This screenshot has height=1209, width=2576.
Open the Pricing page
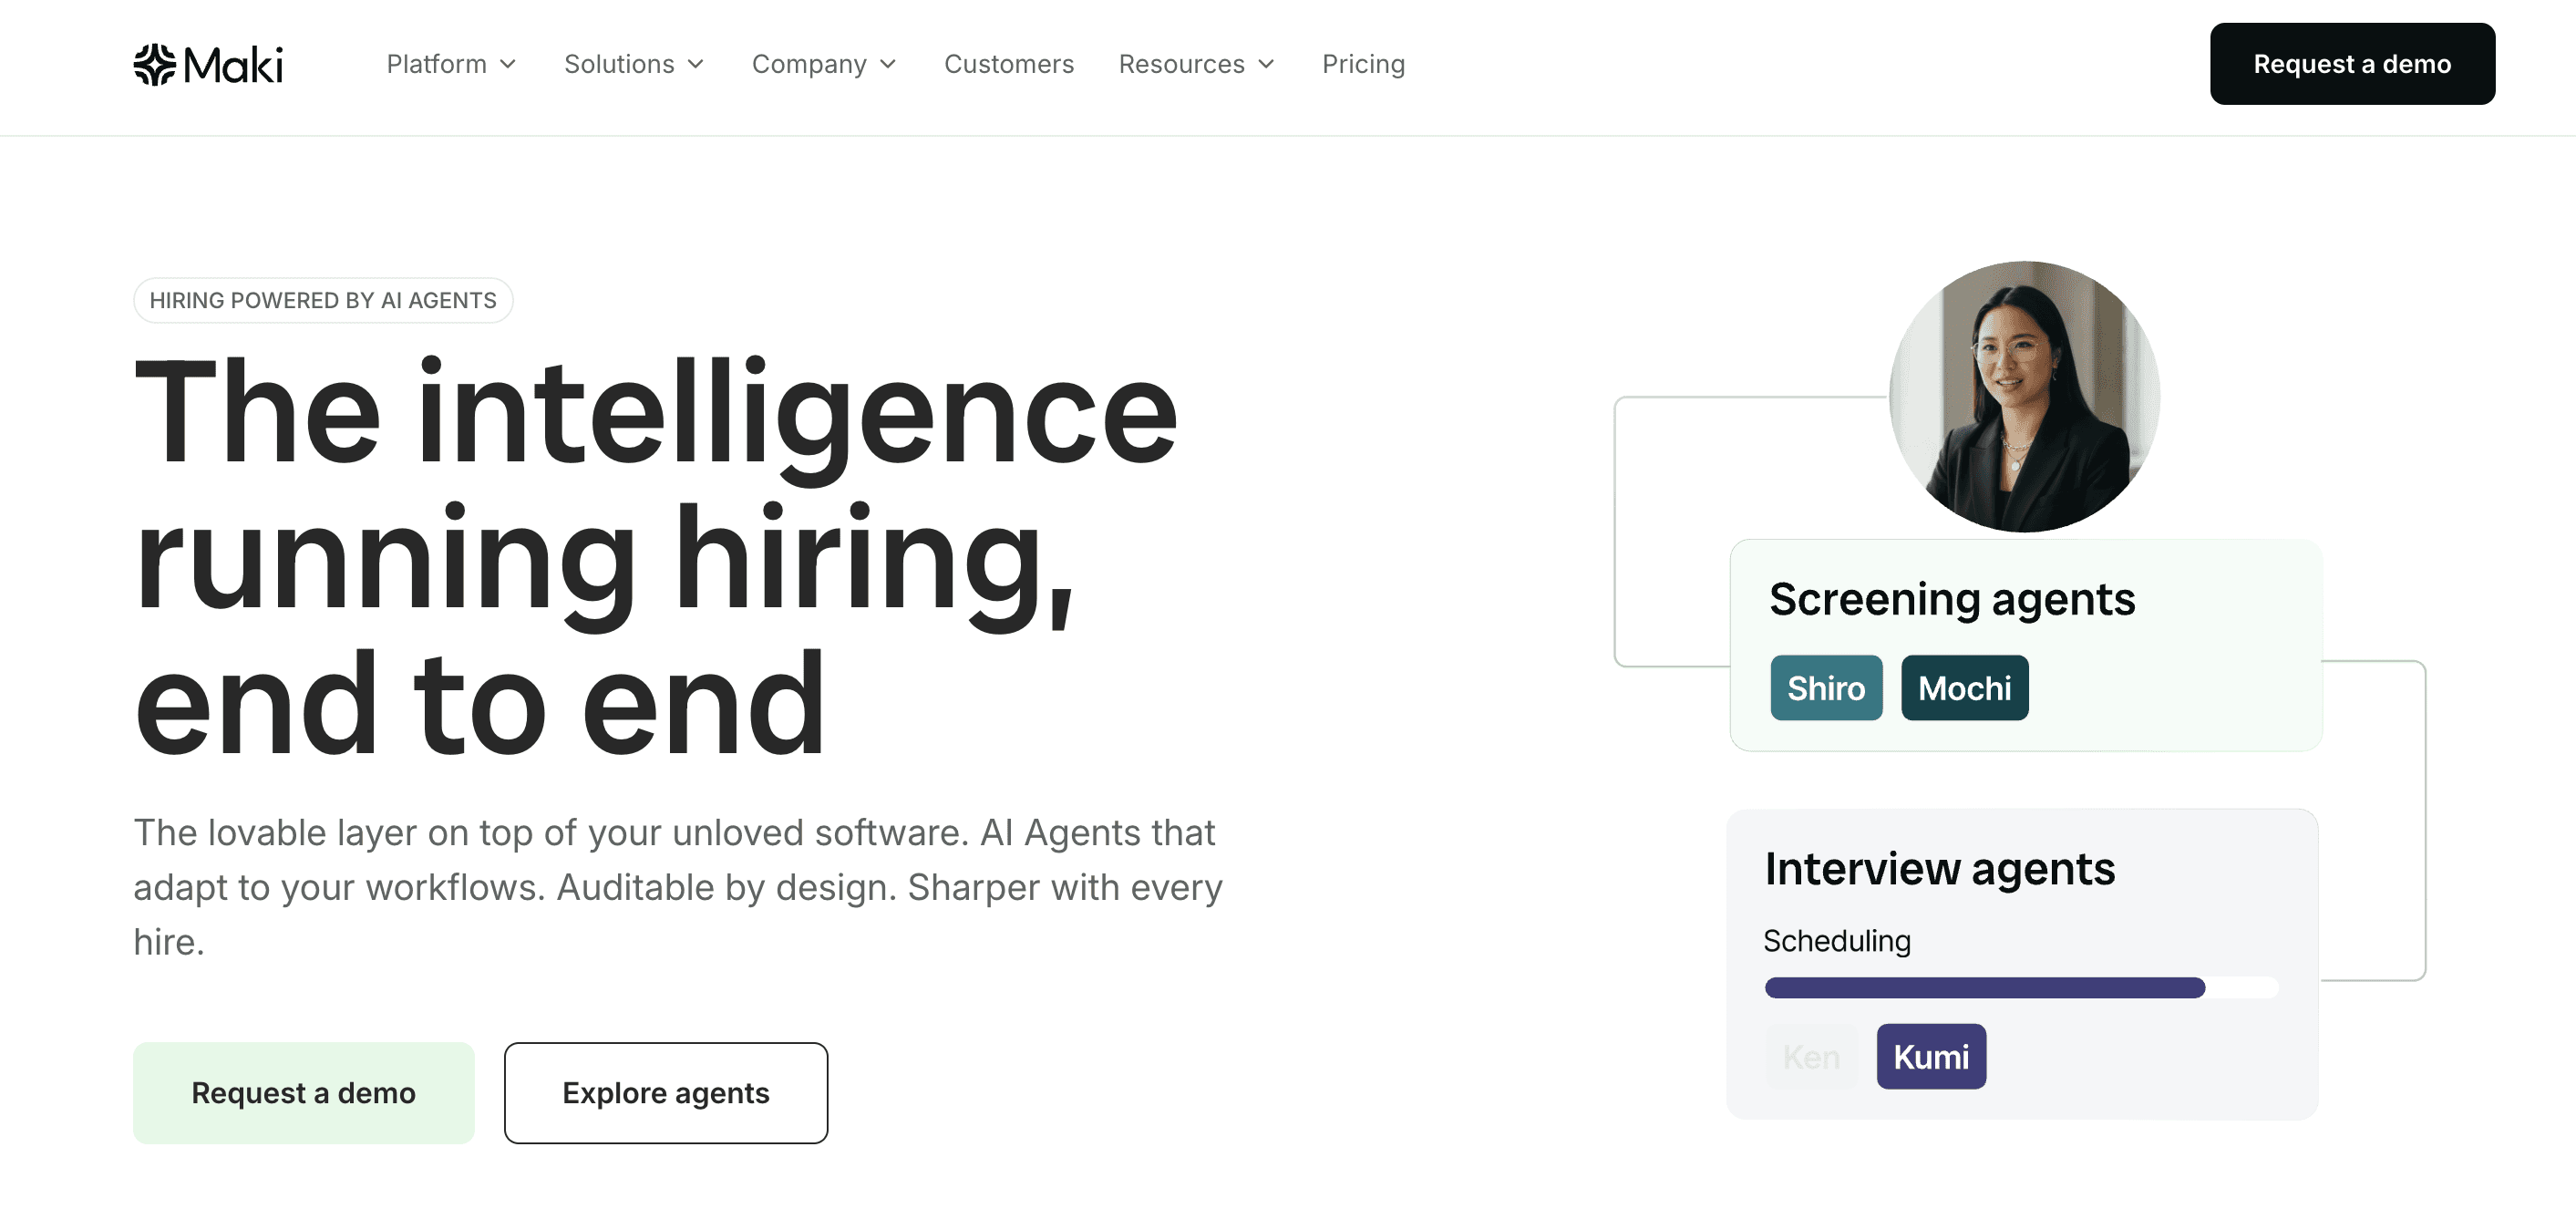pos(1363,64)
